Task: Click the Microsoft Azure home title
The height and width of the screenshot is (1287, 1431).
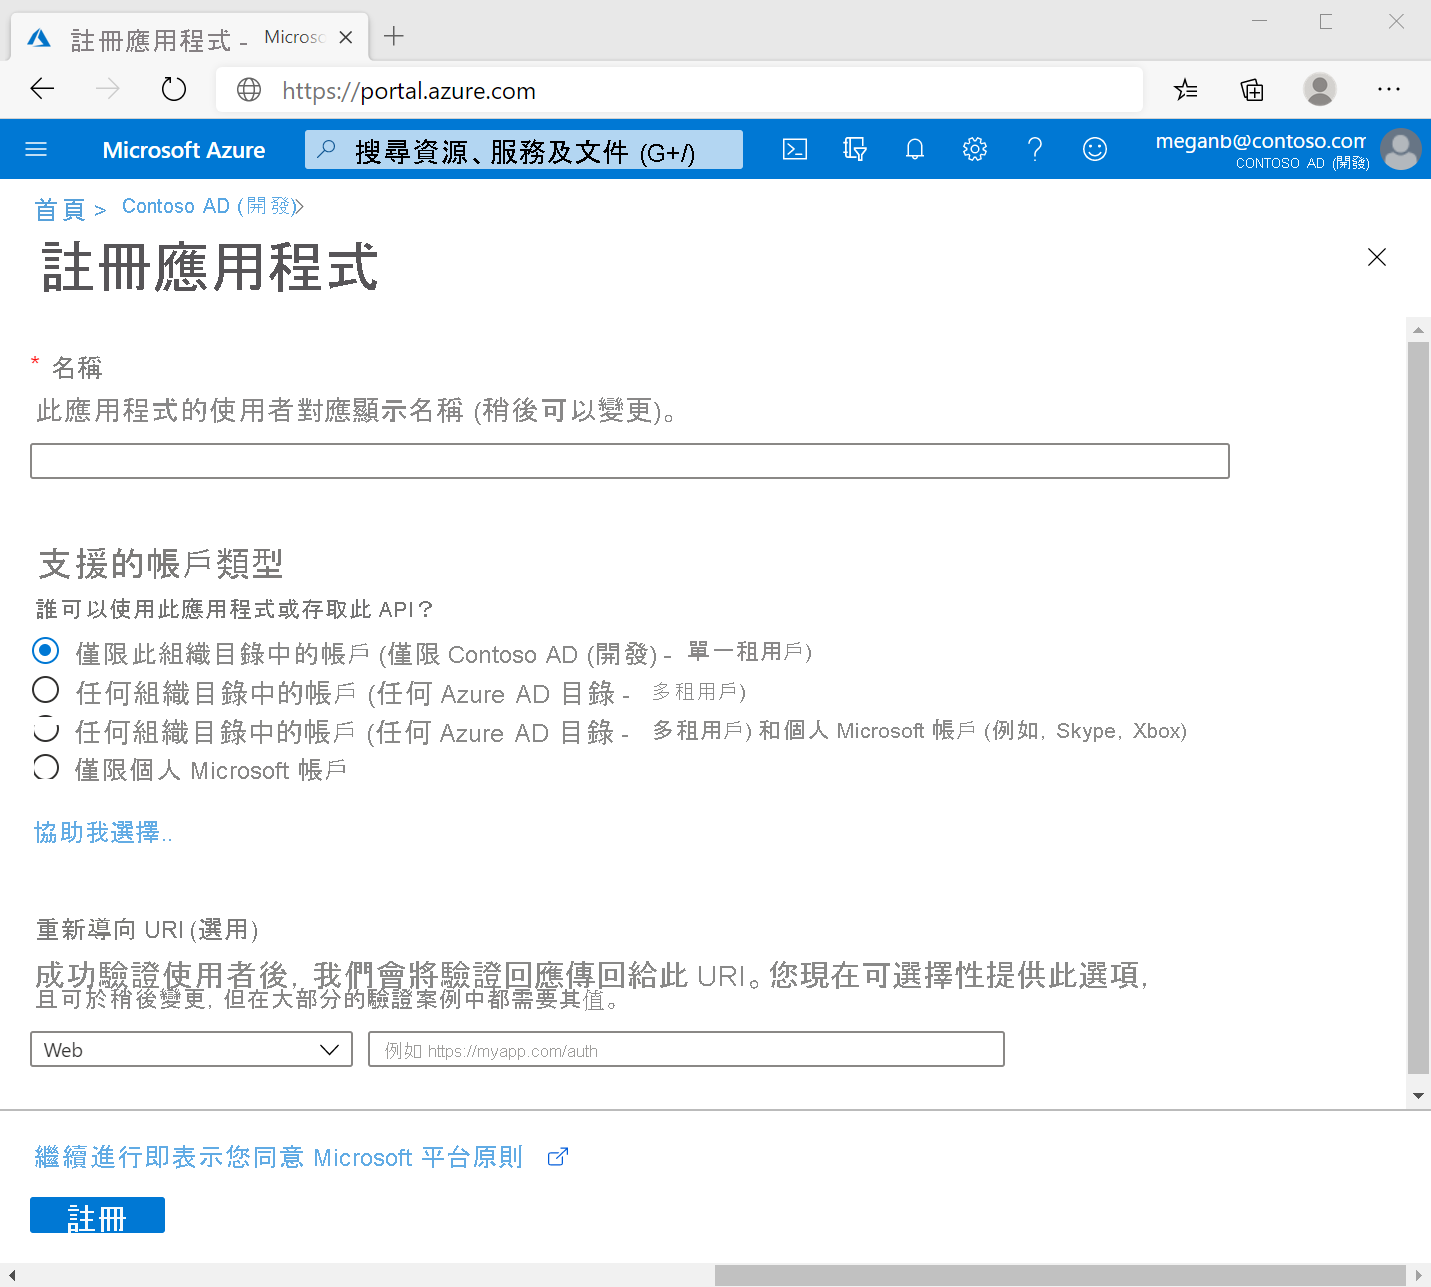Action: 184,150
